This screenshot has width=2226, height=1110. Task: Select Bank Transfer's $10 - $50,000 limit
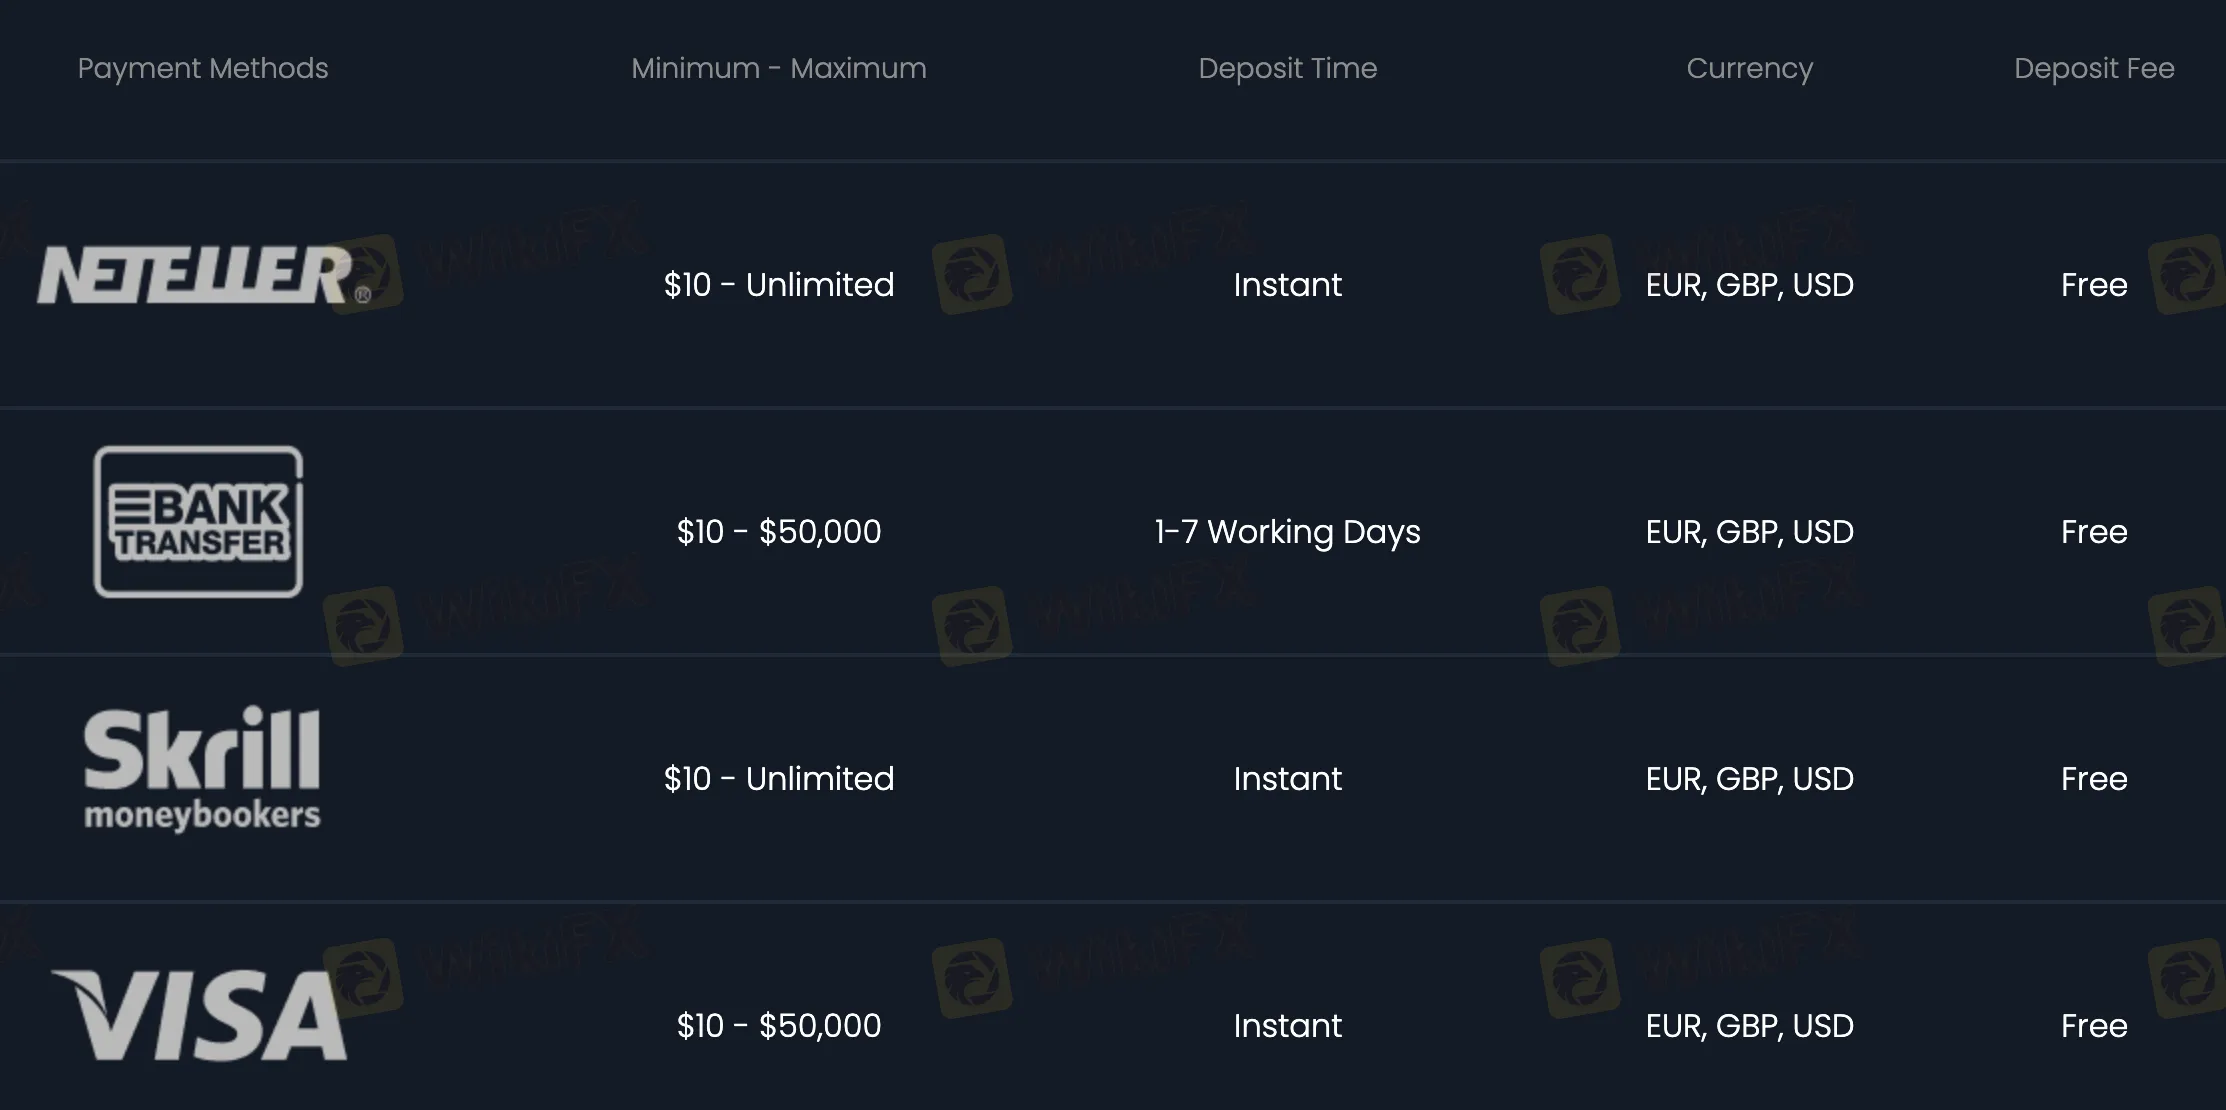[x=779, y=532]
